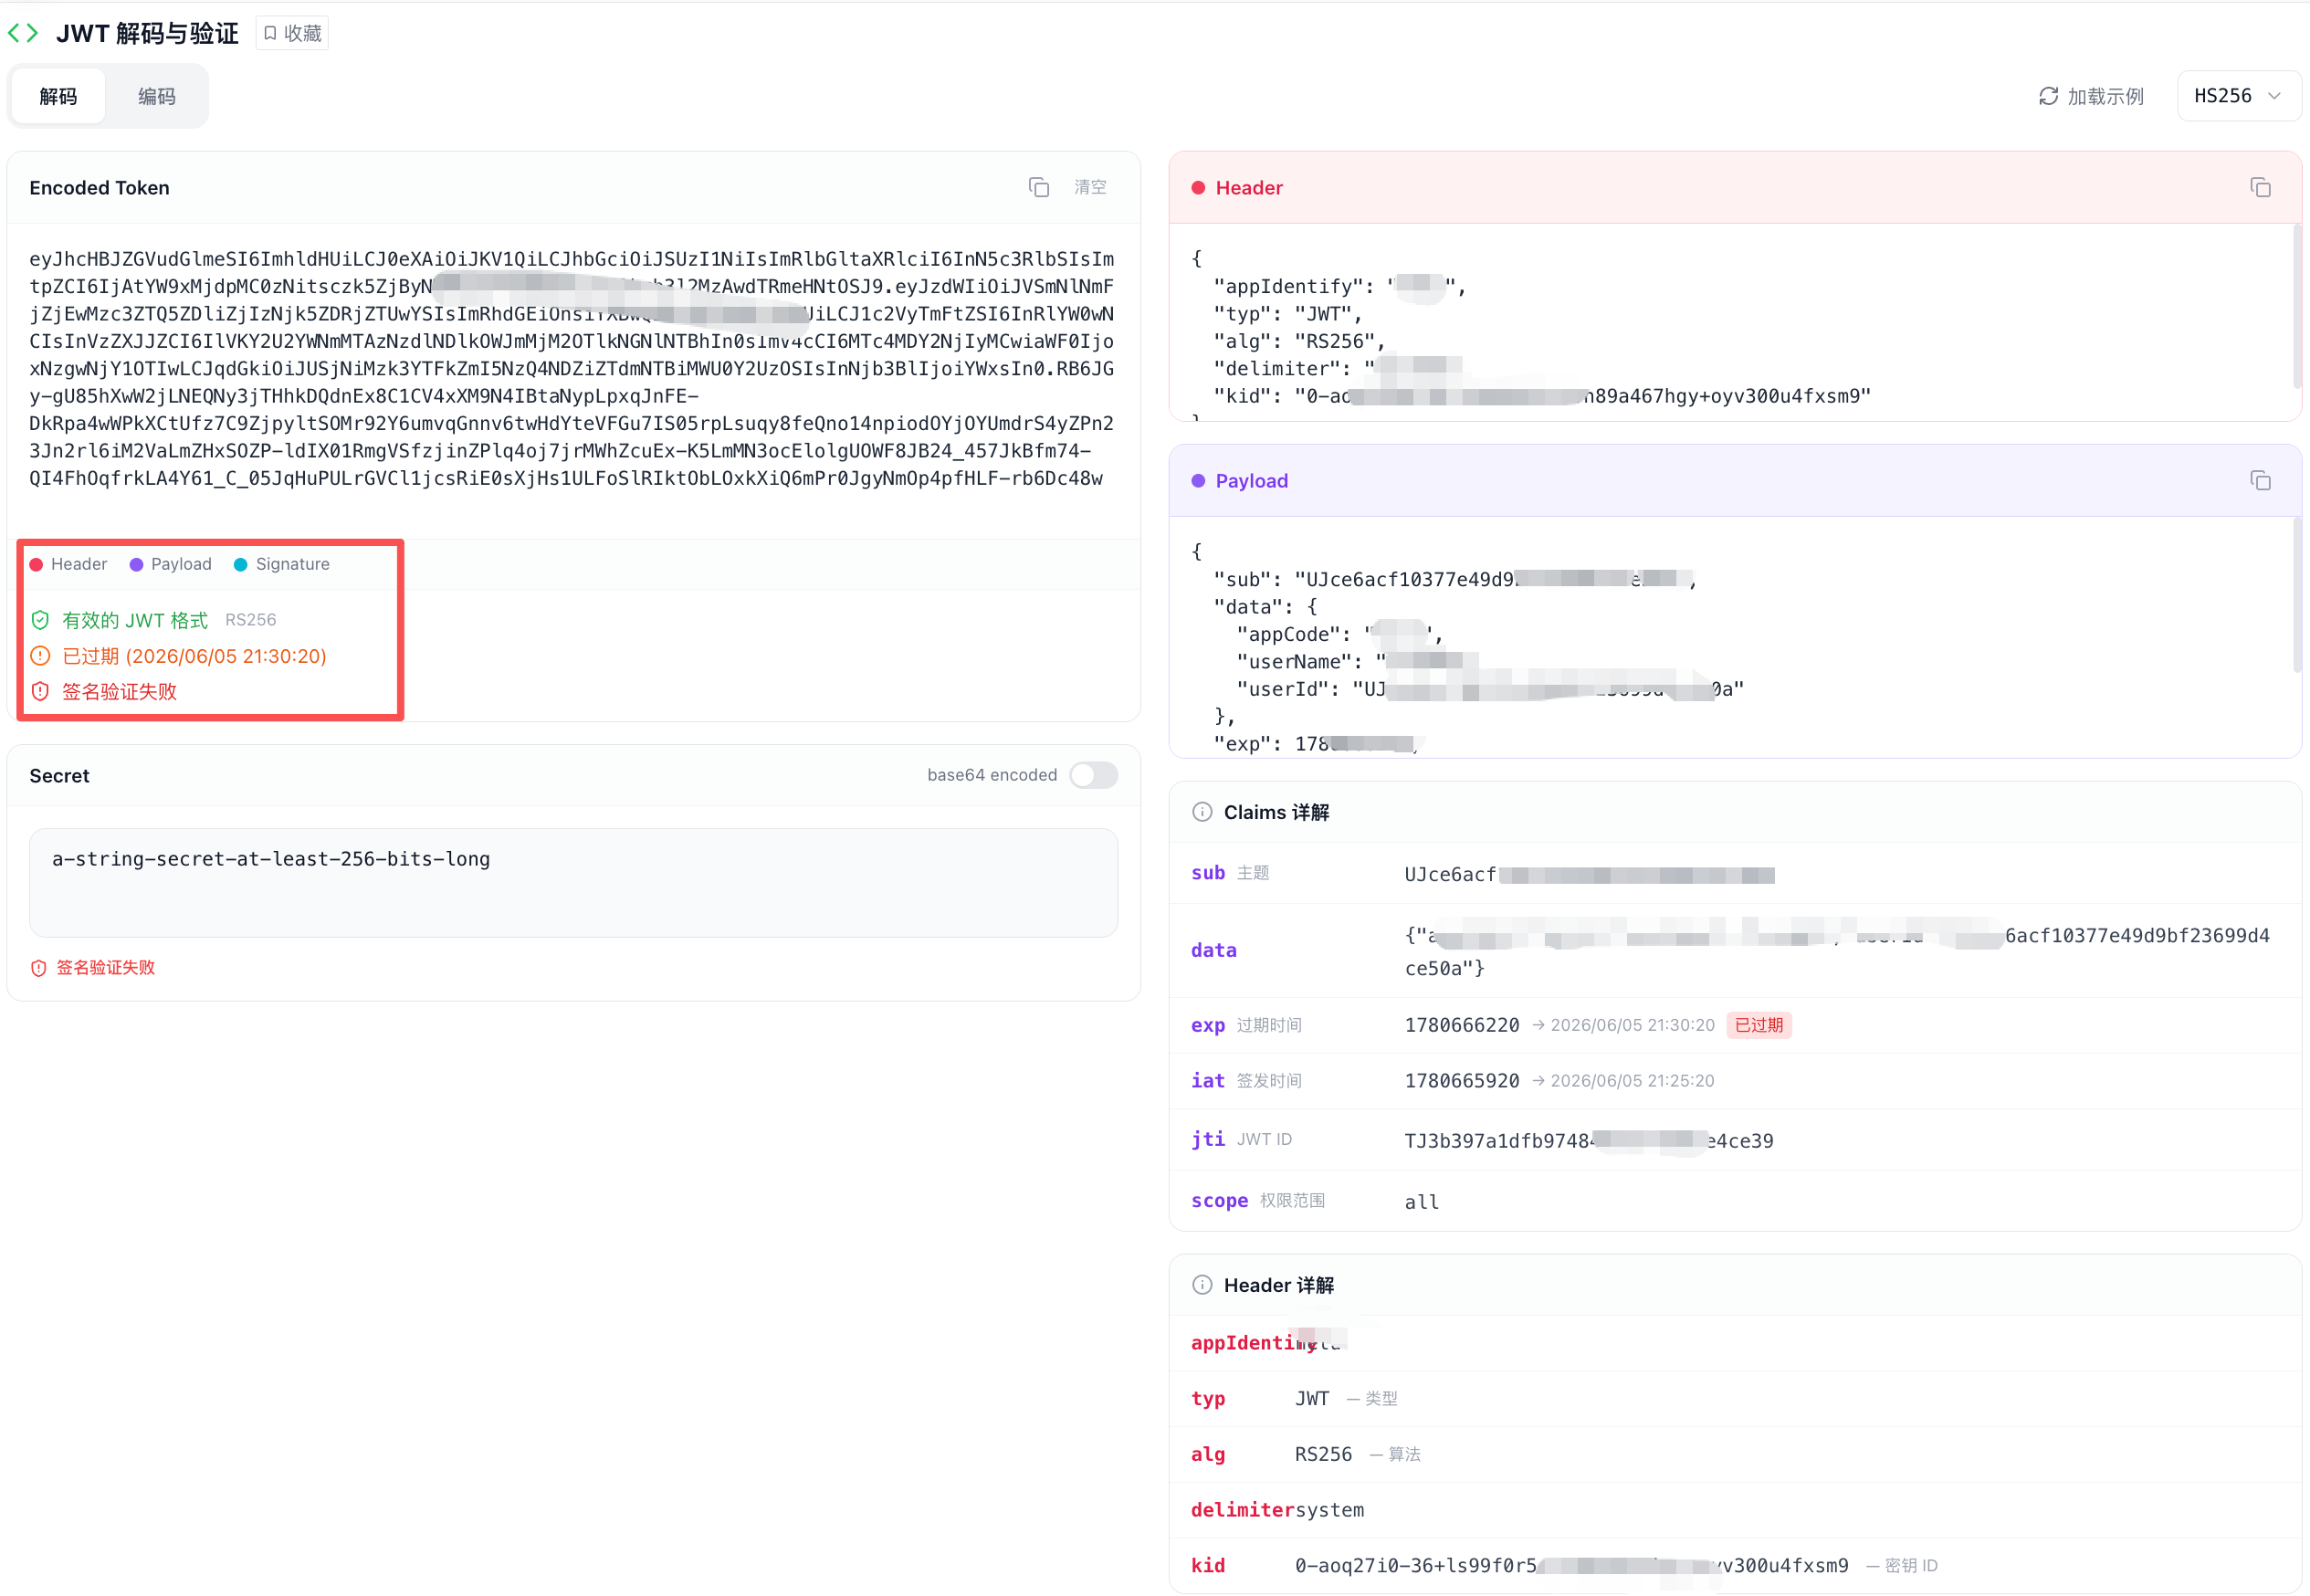Click the "sub" claim label
2310x1596 pixels.
click(1207, 873)
